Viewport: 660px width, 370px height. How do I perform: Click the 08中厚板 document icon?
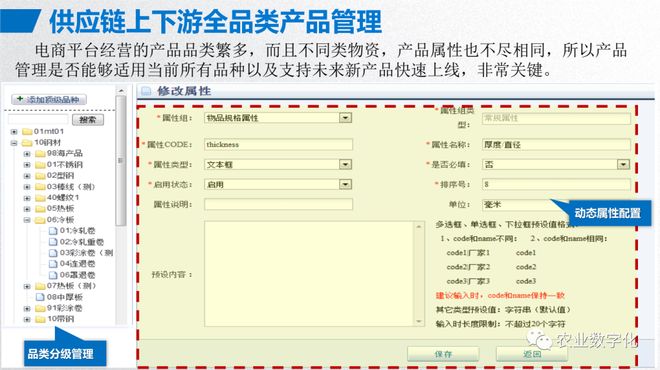point(40,297)
